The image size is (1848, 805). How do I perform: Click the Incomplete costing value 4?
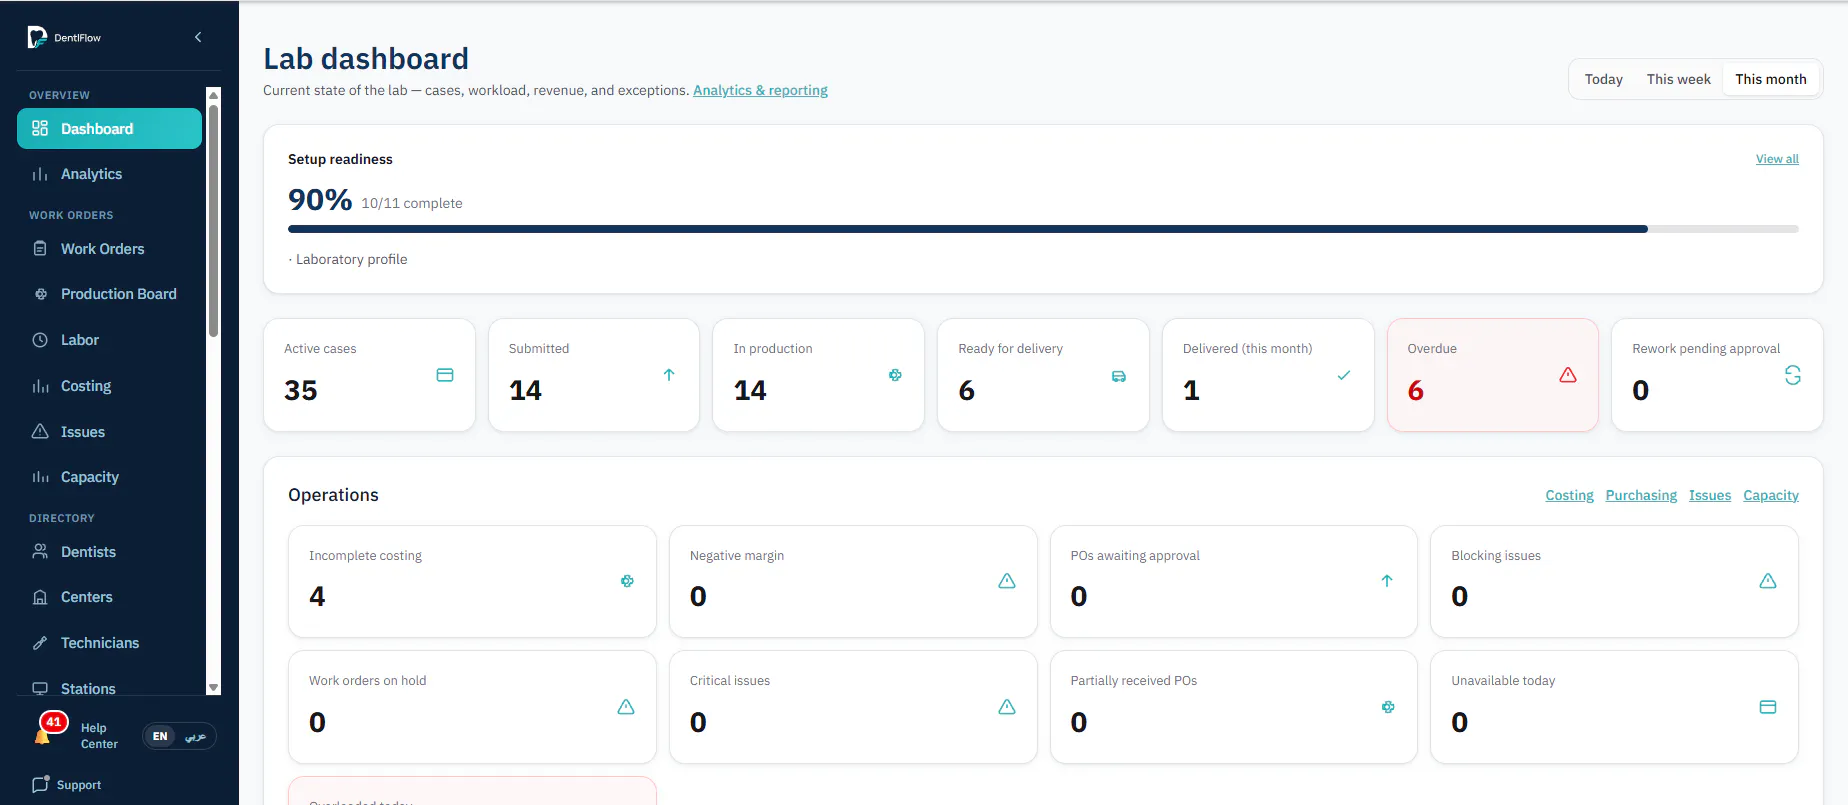click(x=317, y=596)
